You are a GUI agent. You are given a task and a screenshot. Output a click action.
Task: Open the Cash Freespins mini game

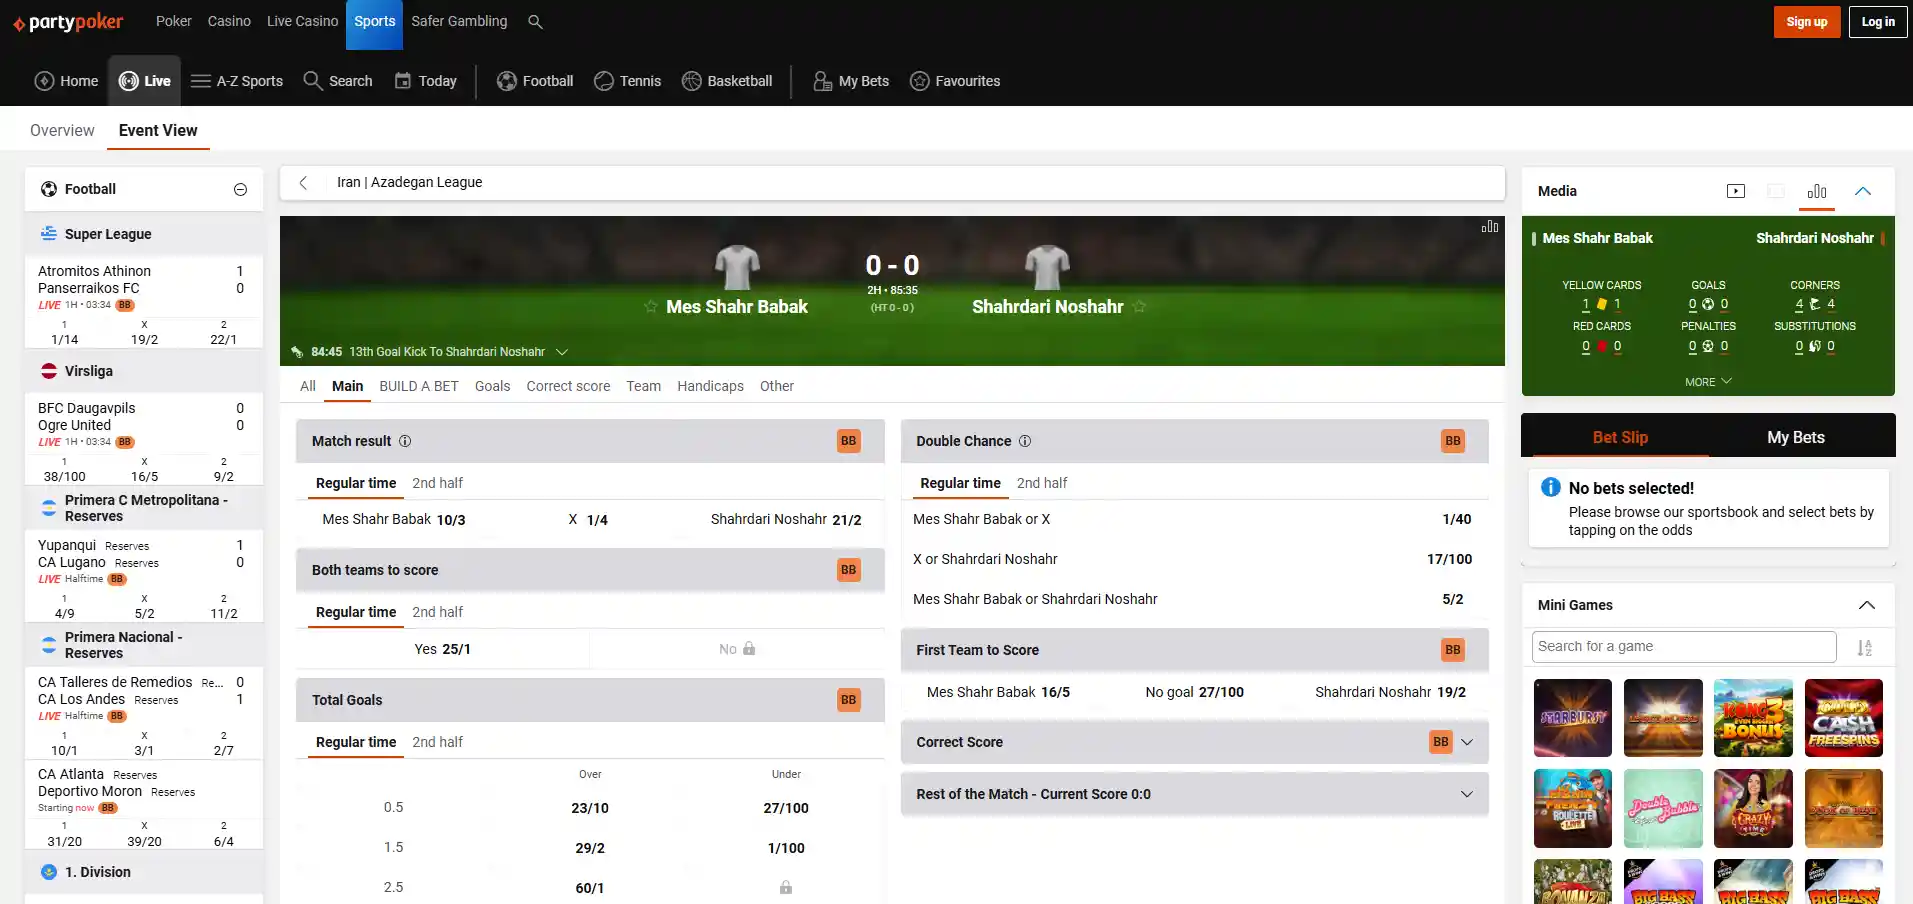click(x=1844, y=718)
